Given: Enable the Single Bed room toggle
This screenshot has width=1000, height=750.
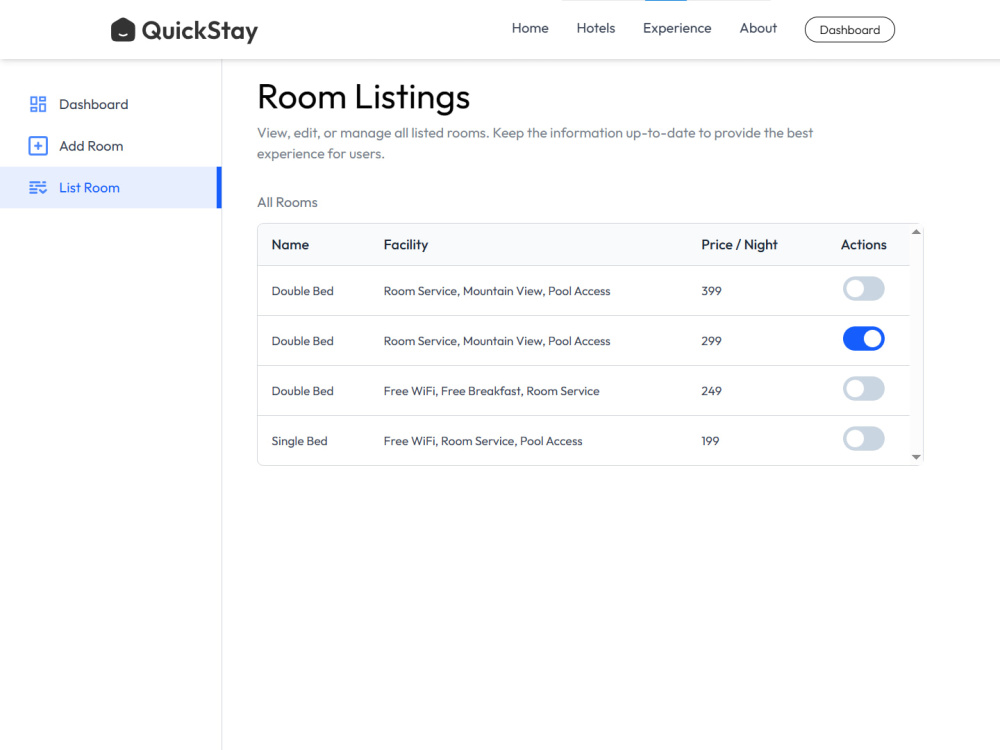Looking at the screenshot, I should [x=863, y=439].
